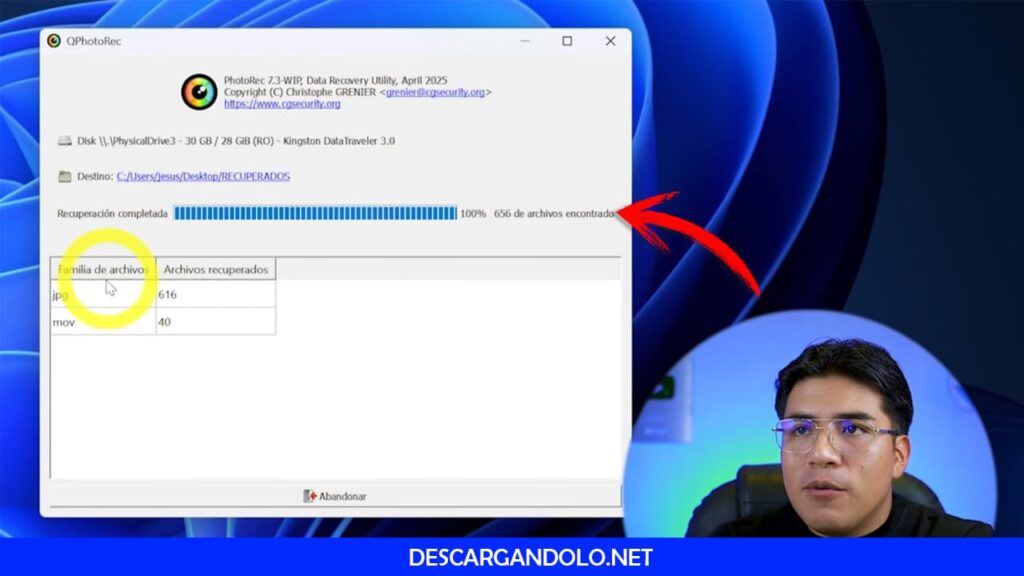
Task: Click the 40 recovered files cell
Action: (215, 322)
